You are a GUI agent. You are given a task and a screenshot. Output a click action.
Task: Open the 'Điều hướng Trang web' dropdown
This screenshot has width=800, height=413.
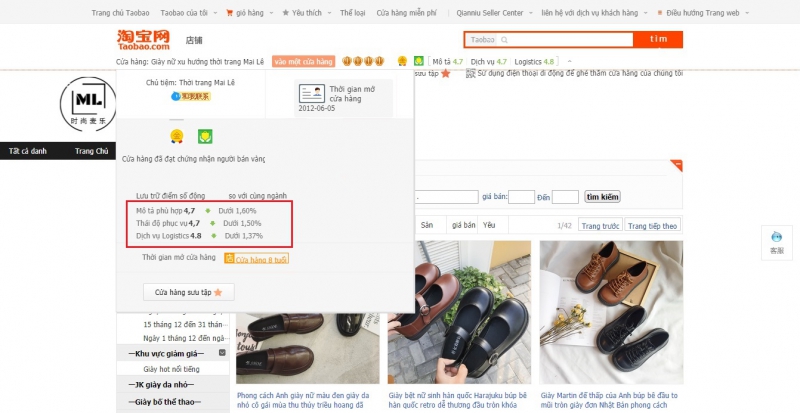pos(701,13)
